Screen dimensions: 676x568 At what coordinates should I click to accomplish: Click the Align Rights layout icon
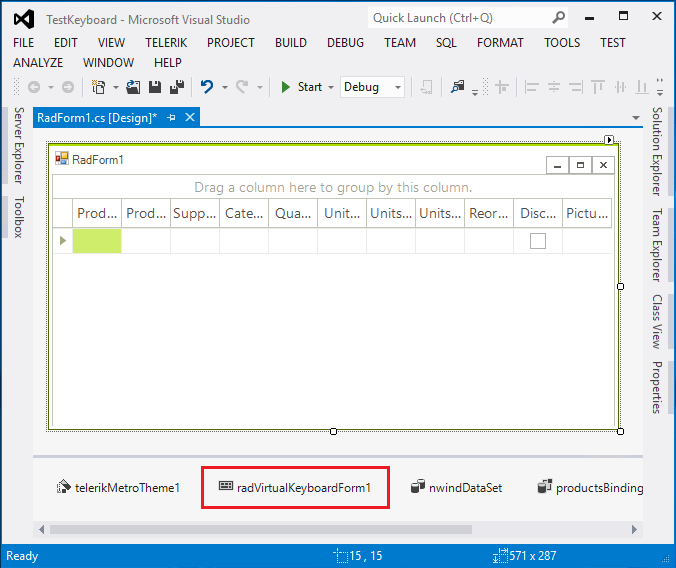click(576, 87)
